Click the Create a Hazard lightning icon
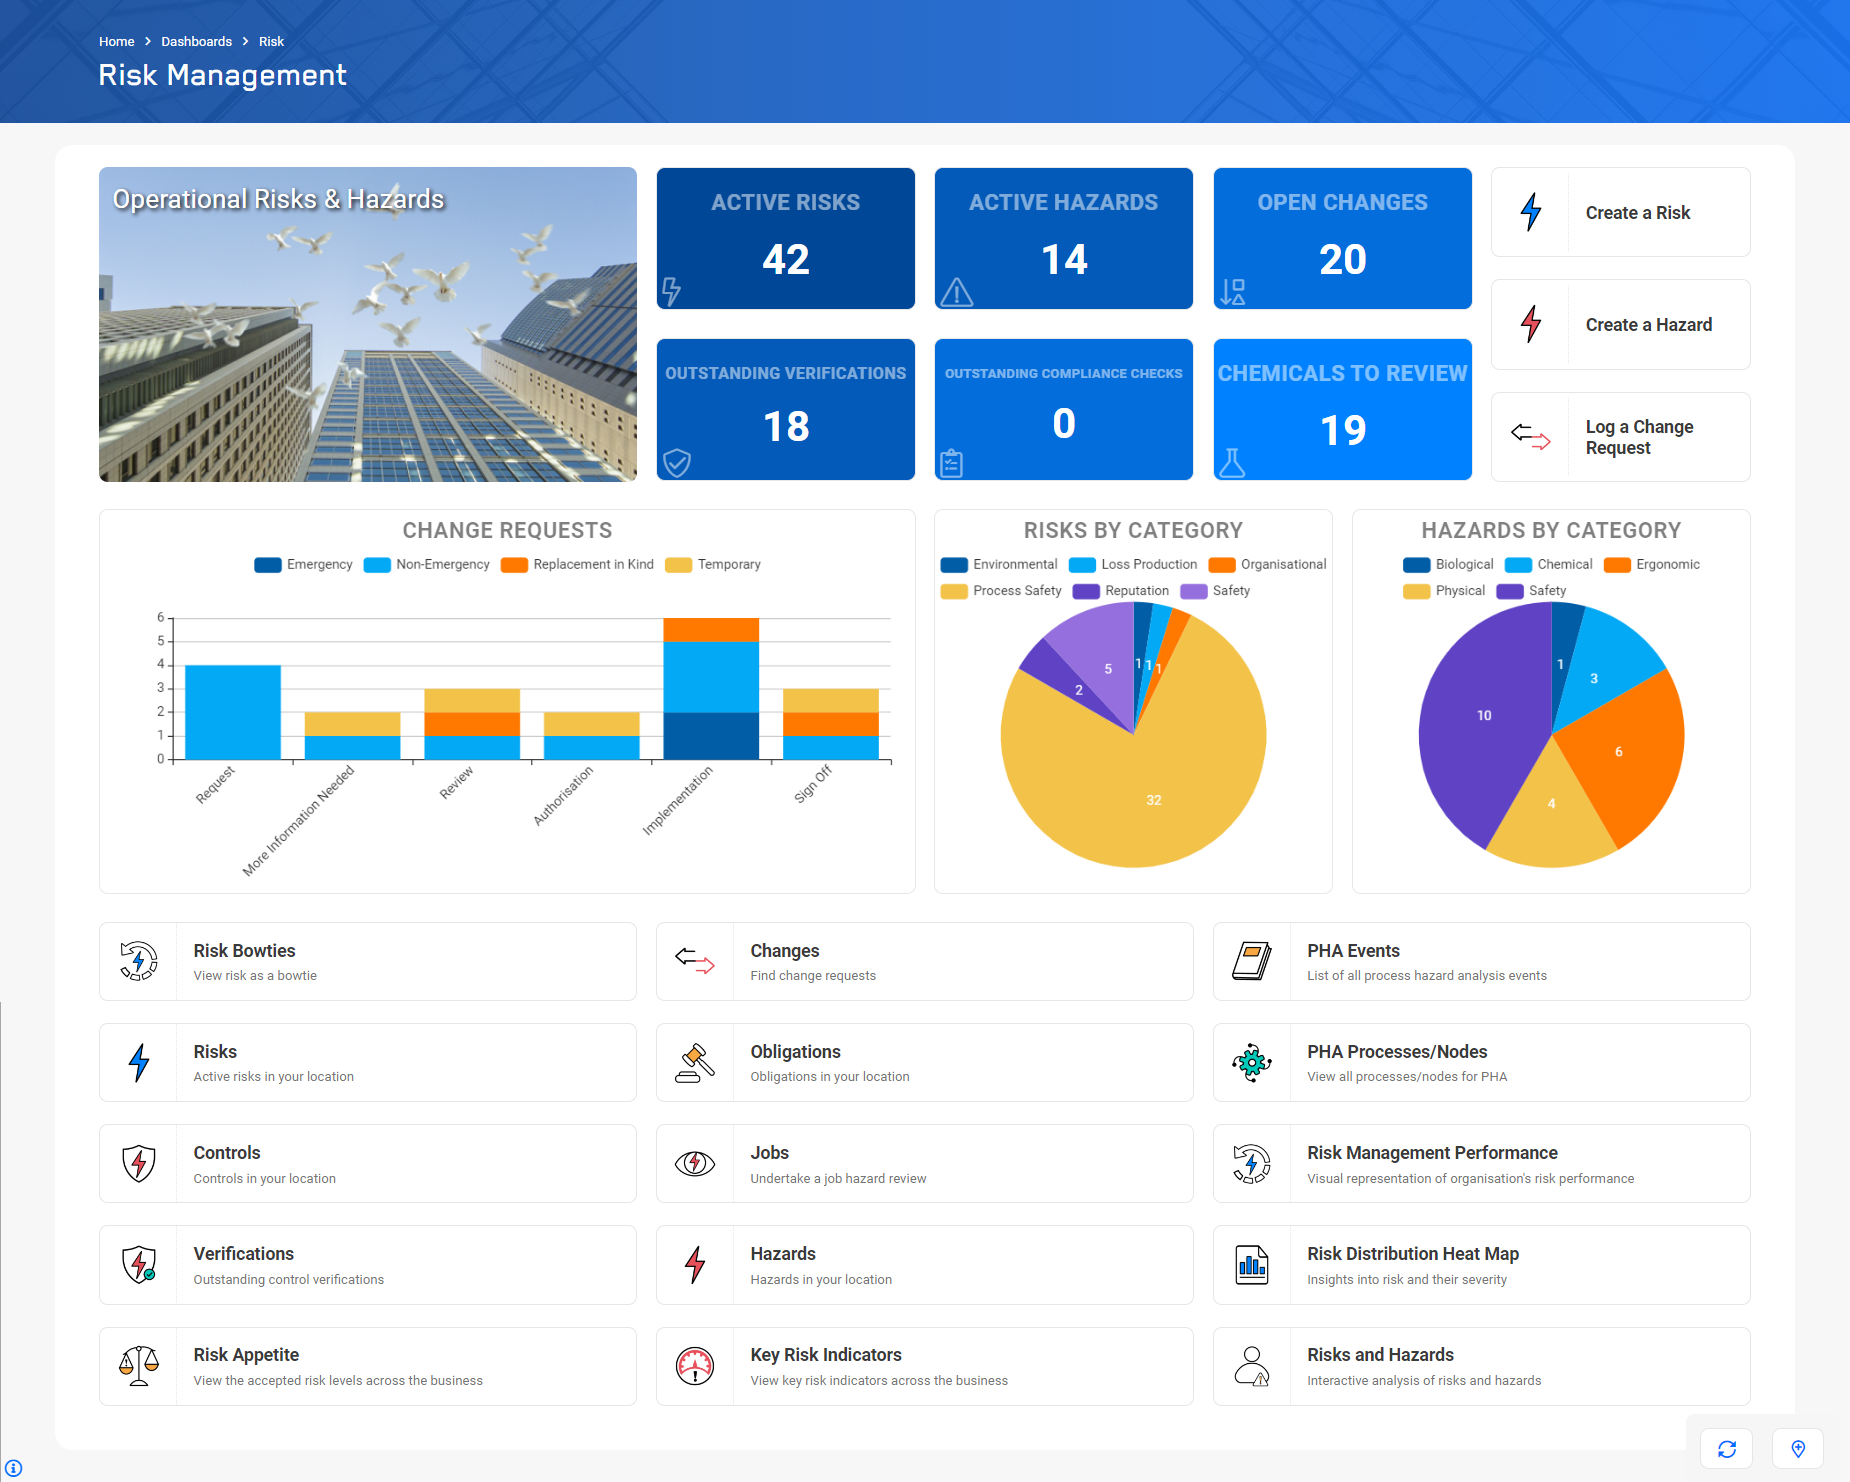Viewport: 1850px width, 1482px height. point(1532,324)
